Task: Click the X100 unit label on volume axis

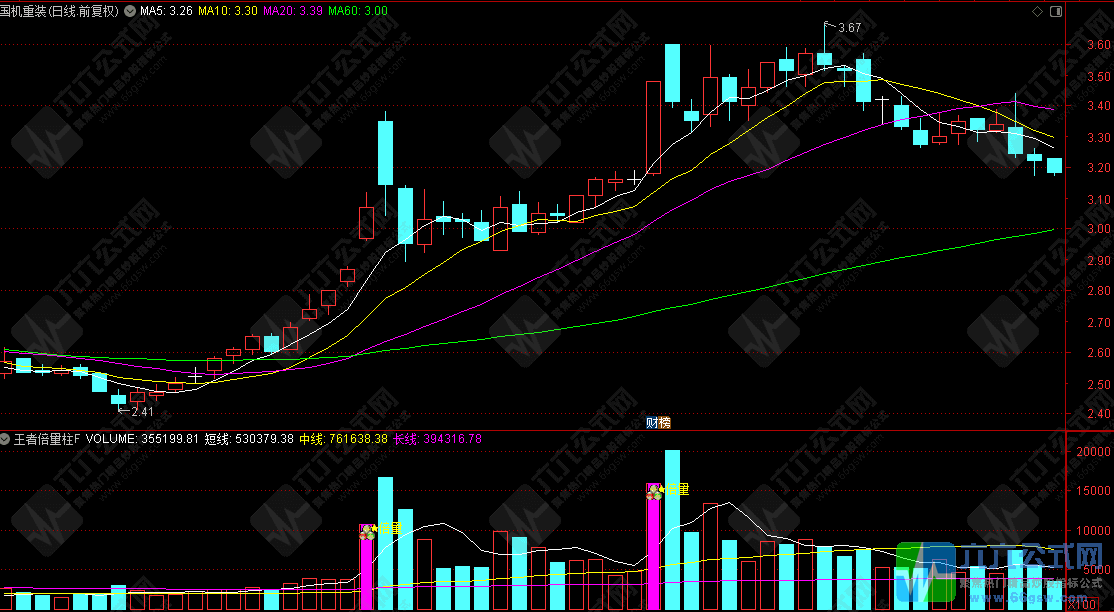Action: coord(1079,603)
